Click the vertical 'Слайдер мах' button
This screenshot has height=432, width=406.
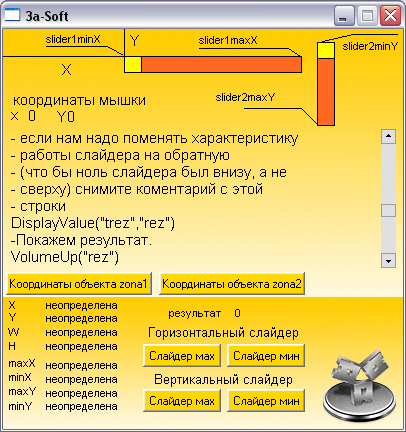[x=182, y=401]
